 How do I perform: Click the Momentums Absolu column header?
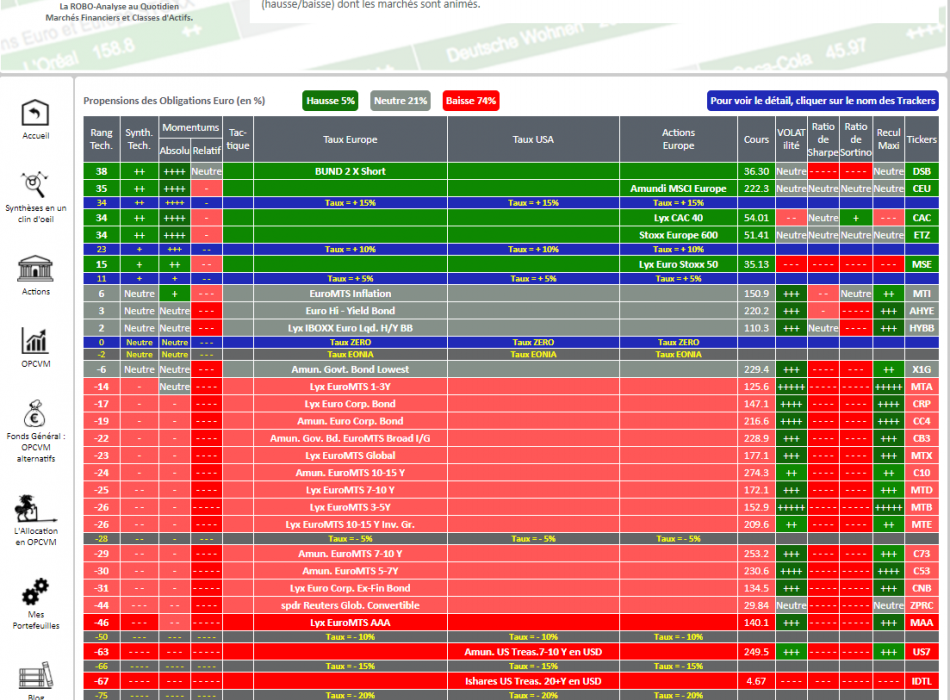(174, 150)
